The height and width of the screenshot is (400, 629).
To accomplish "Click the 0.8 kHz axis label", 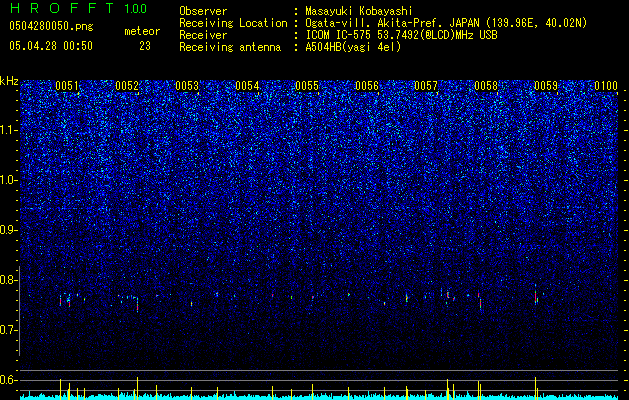I will pos(9,280).
